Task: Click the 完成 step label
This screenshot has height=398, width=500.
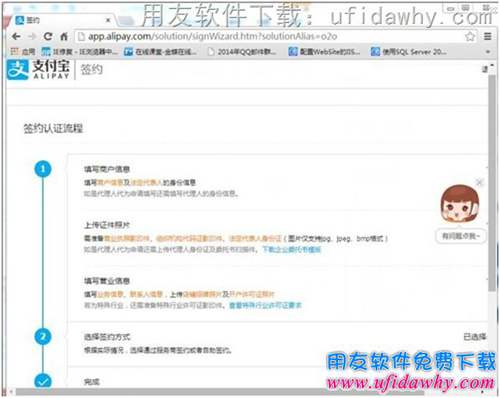Action: [x=92, y=382]
